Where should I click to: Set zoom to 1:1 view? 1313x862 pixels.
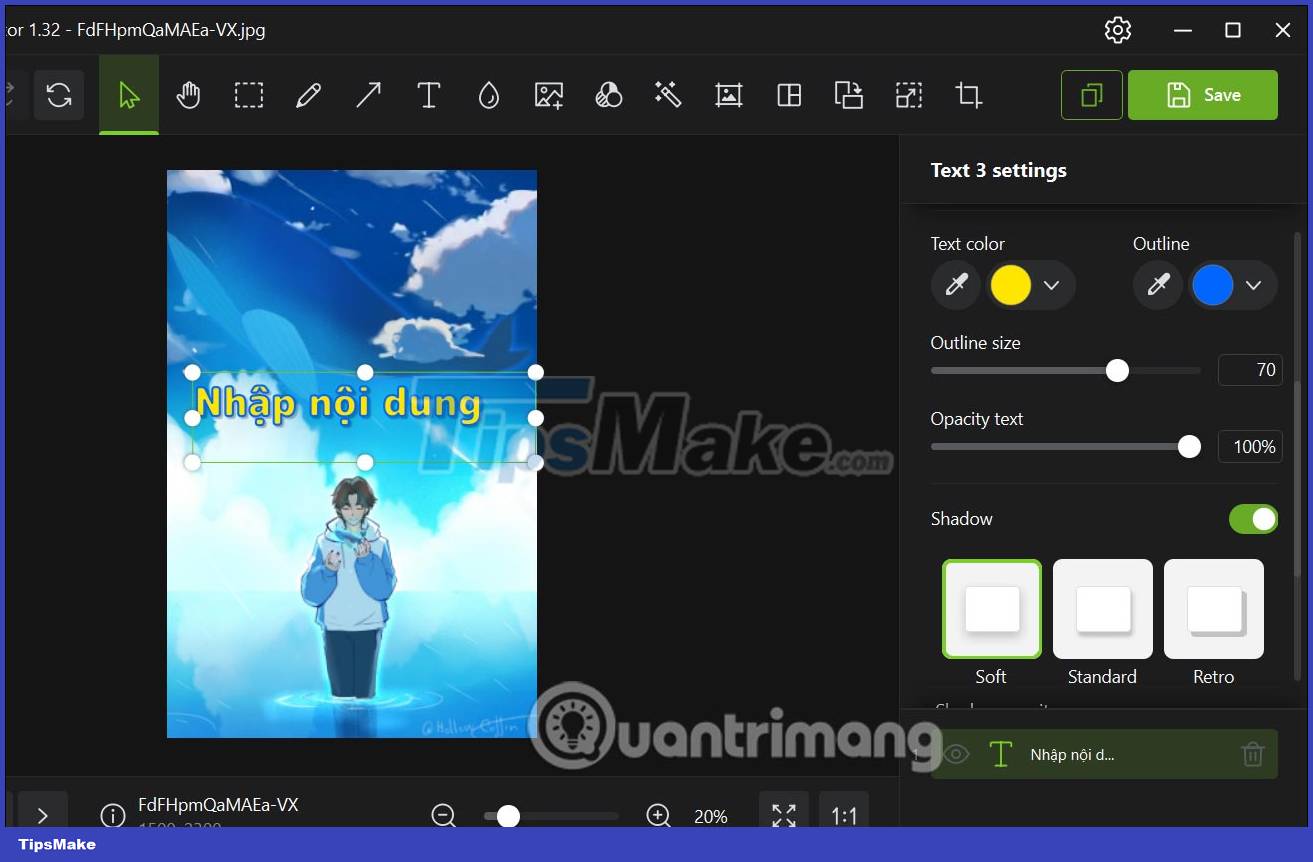click(x=844, y=815)
